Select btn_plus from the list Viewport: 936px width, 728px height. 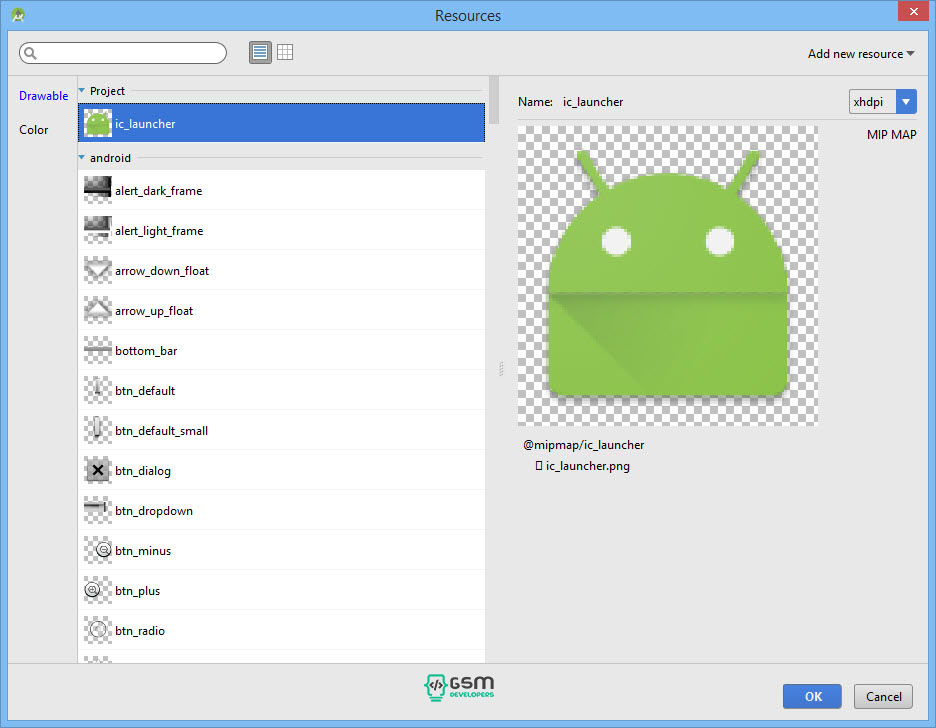[x=281, y=590]
